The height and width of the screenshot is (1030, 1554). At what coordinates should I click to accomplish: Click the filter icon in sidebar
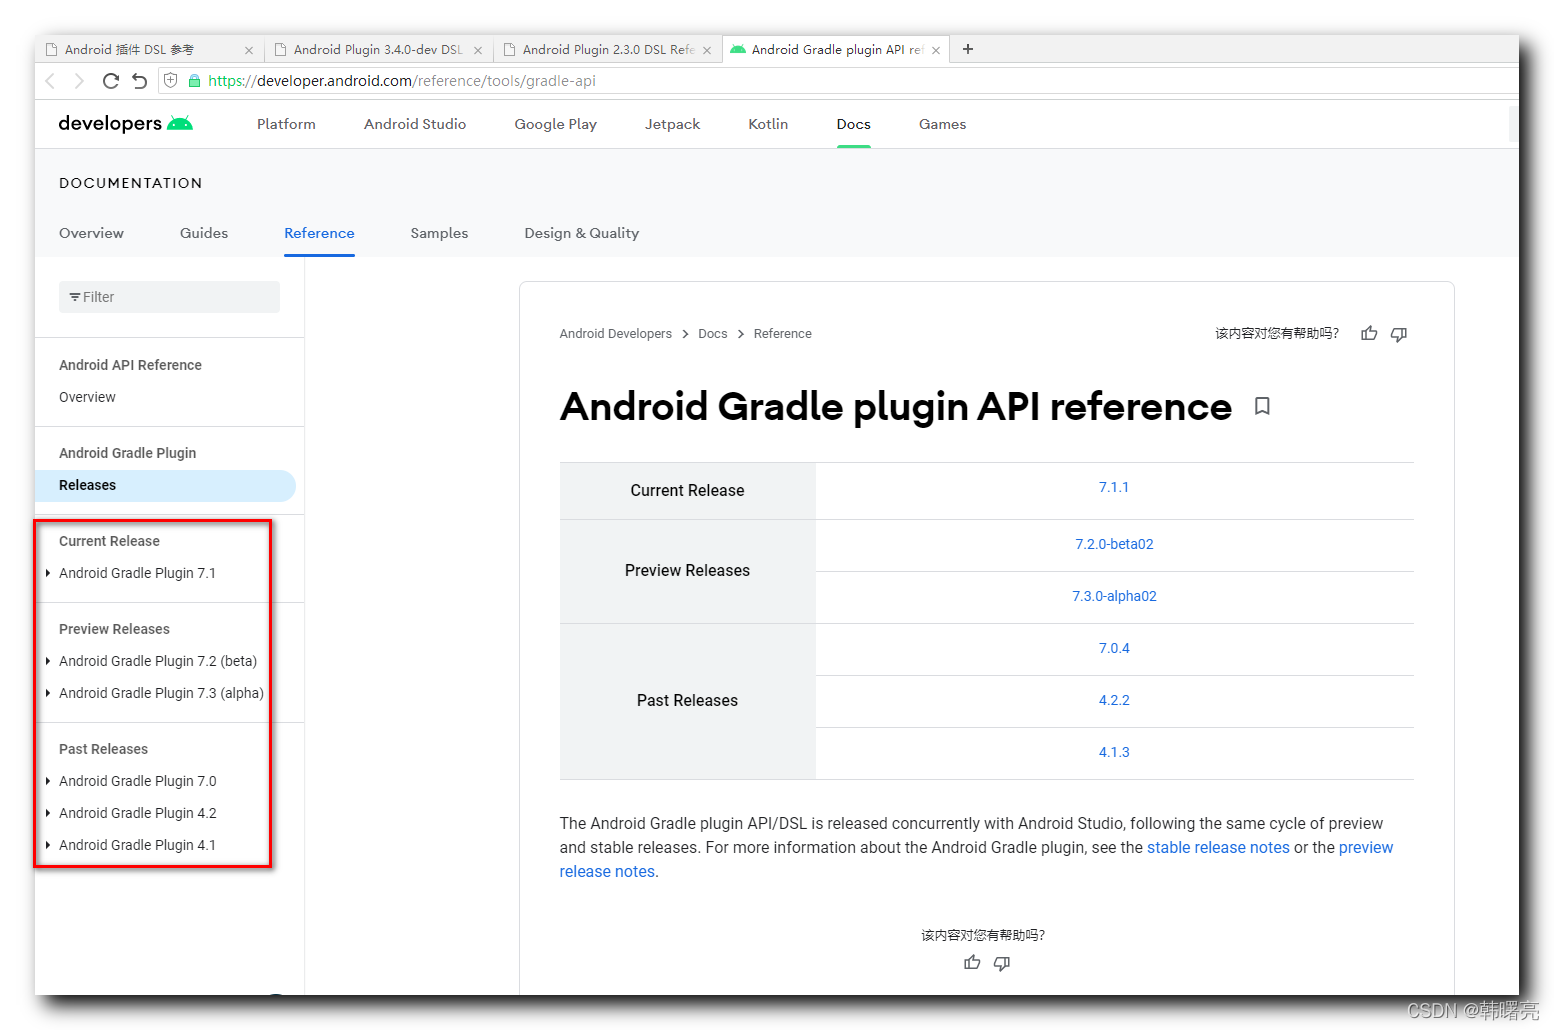[x=75, y=297]
